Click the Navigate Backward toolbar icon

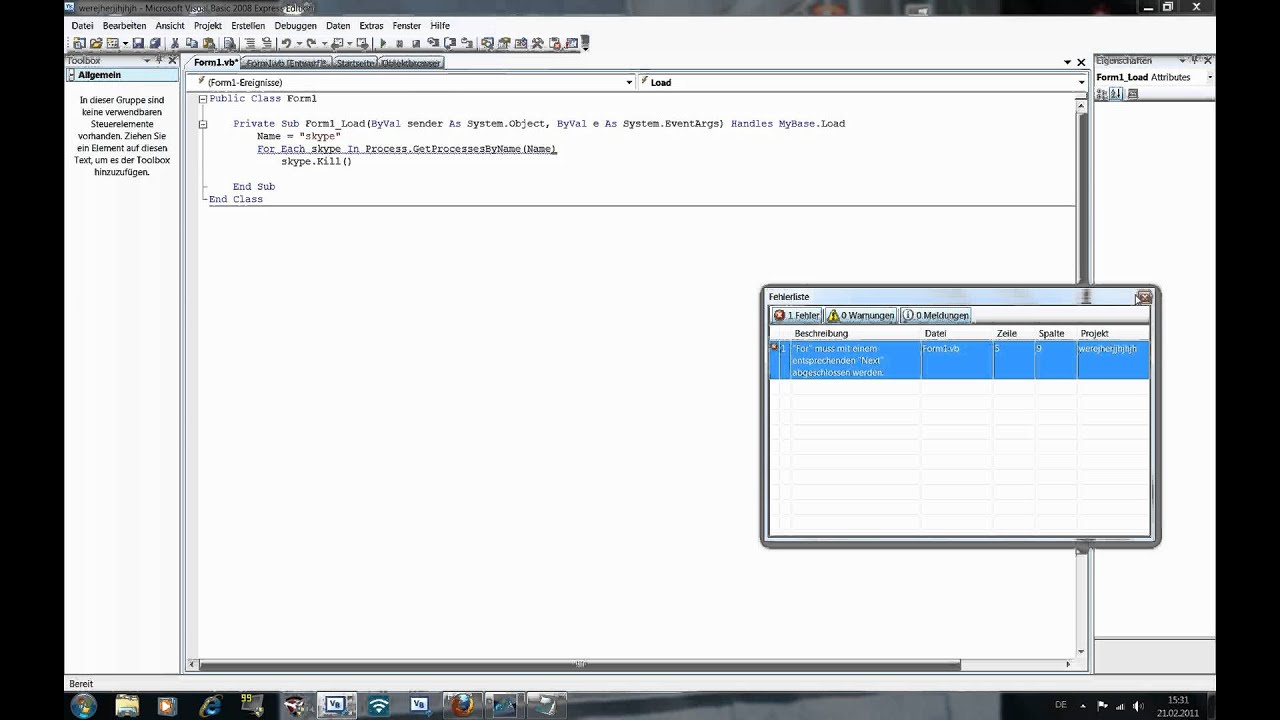(337, 43)
